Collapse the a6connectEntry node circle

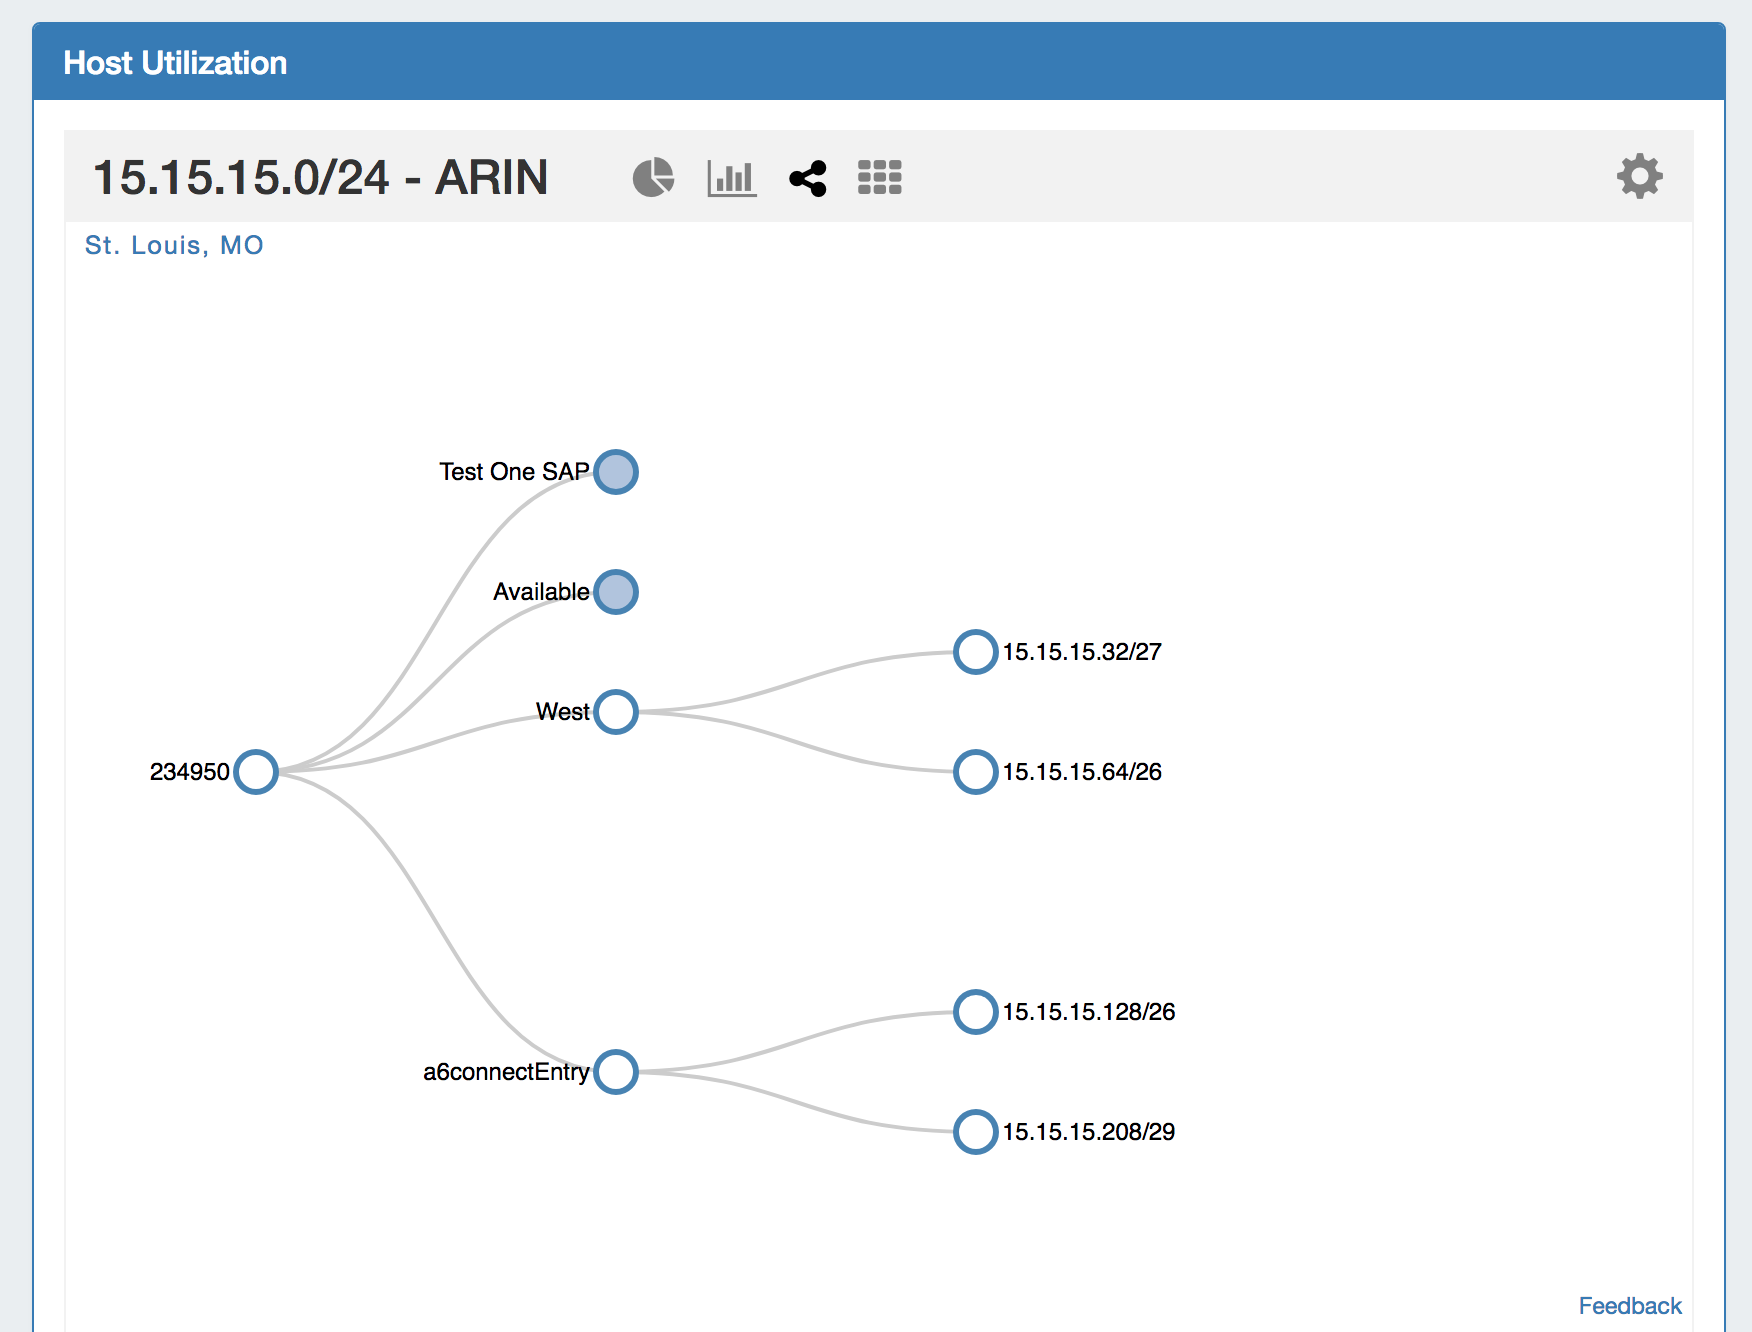click(616, 1072)
